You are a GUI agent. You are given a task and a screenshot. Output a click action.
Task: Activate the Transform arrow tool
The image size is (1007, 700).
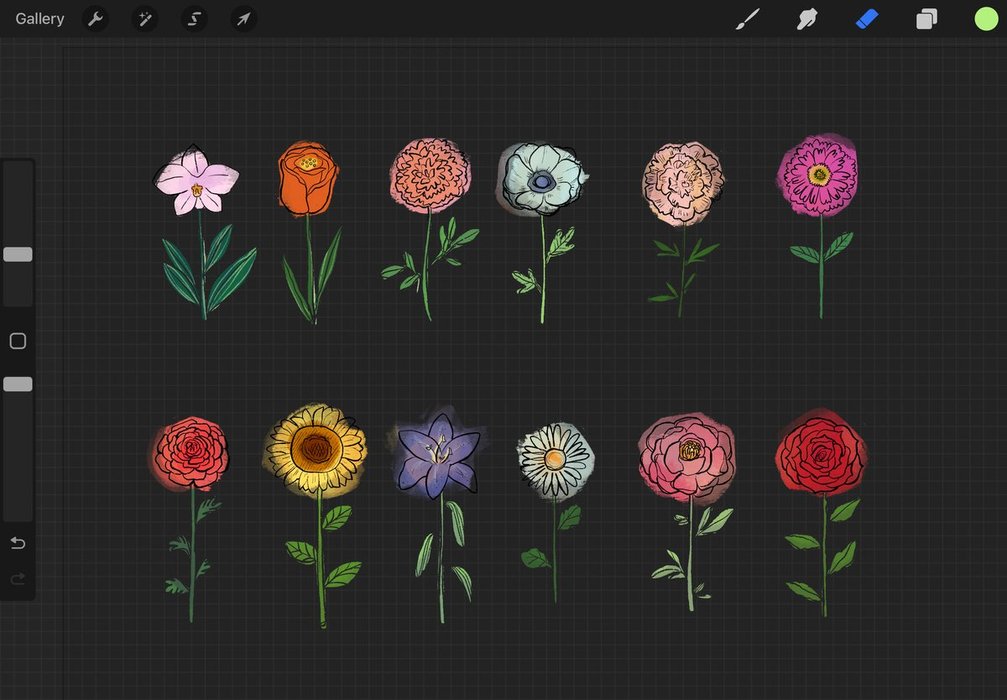[243, 19]
